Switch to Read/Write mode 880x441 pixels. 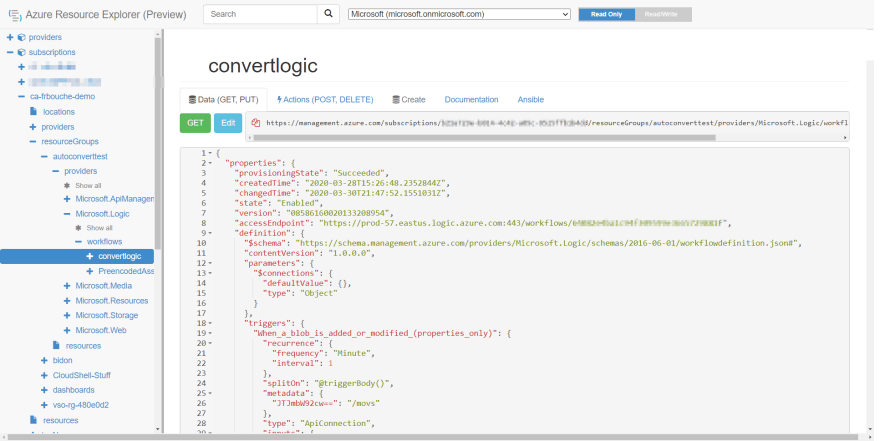click(x=663, y=15)
